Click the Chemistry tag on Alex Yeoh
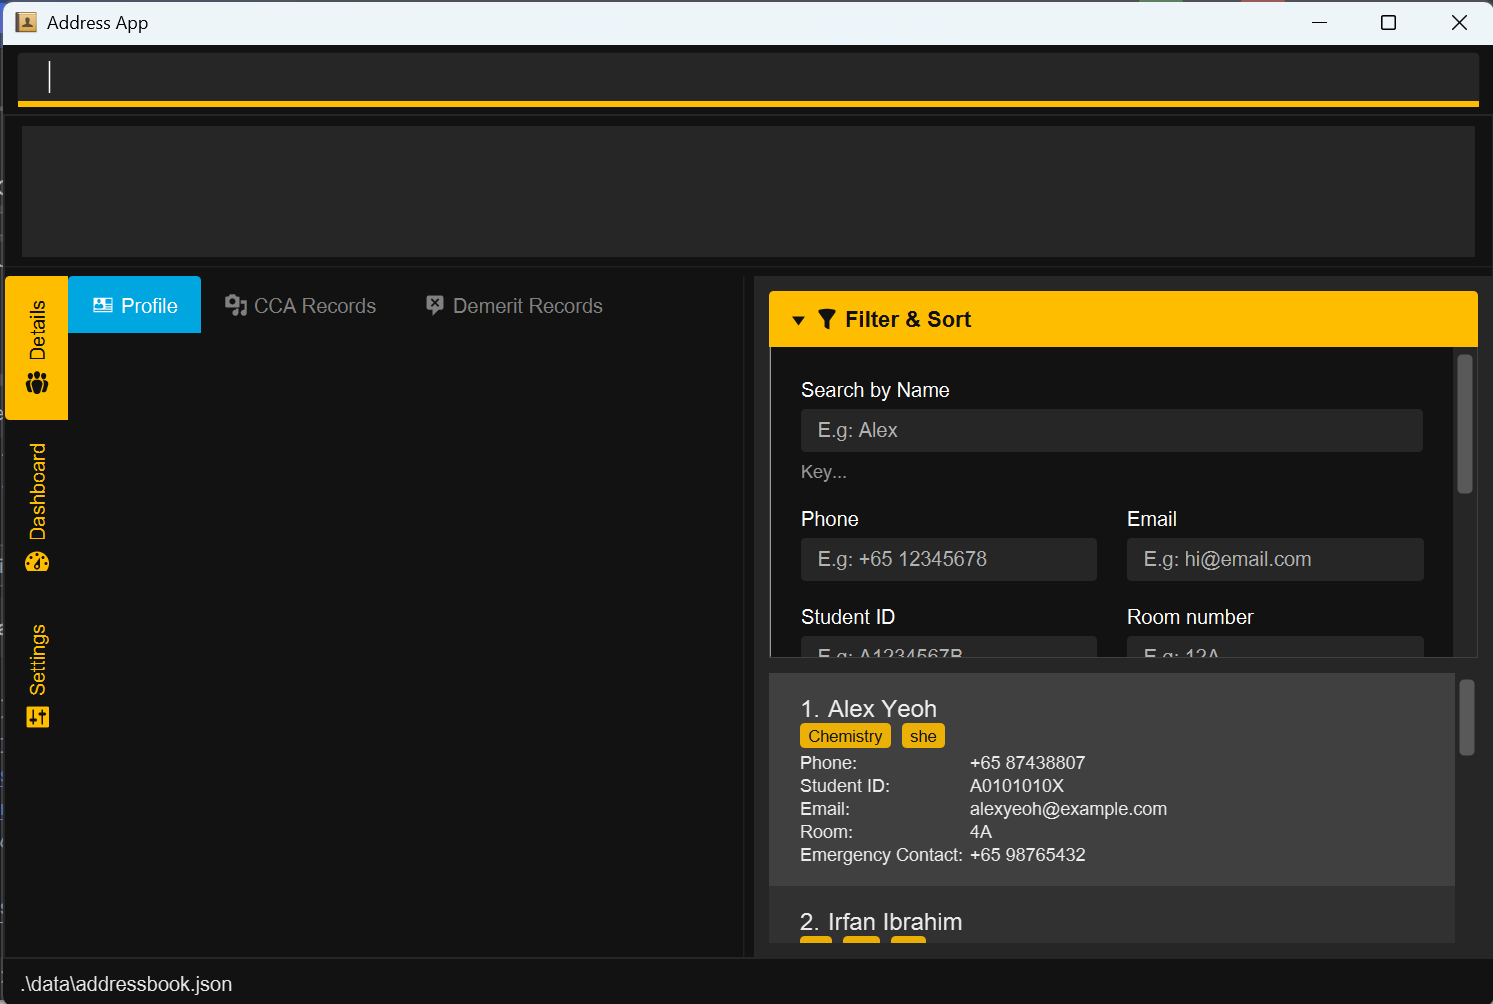 (845, 736)
